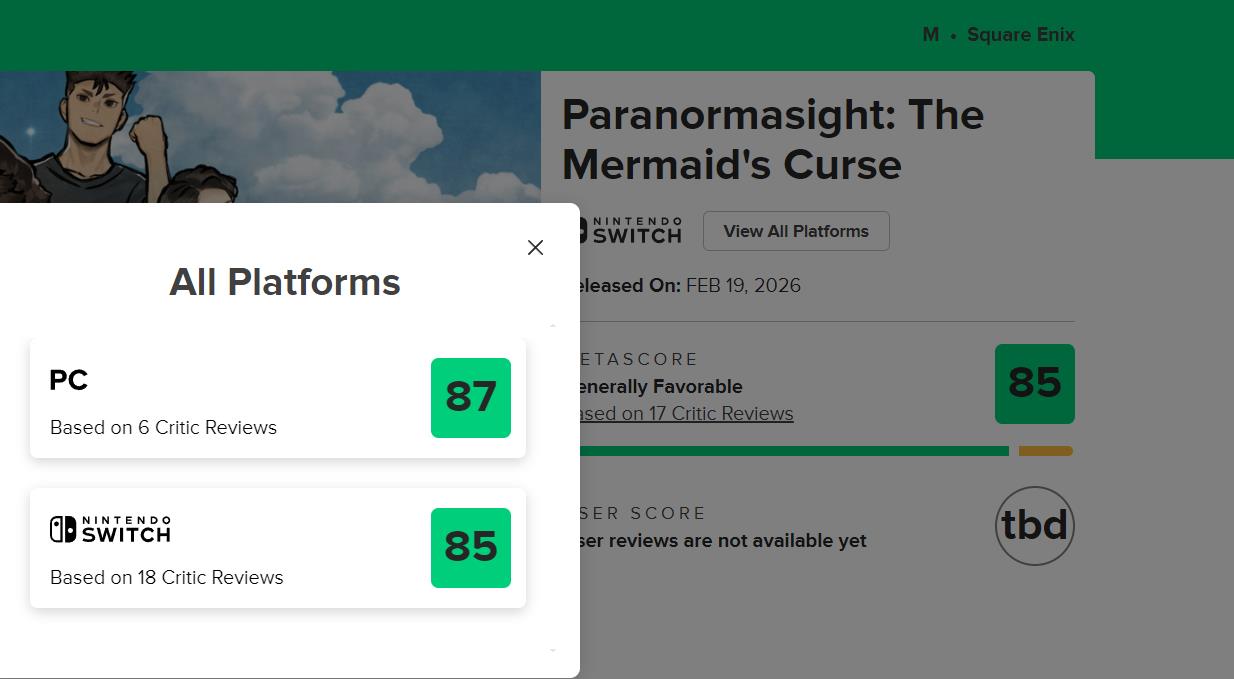Close the All Platforms popup
1234x679 pixels.
535,247
